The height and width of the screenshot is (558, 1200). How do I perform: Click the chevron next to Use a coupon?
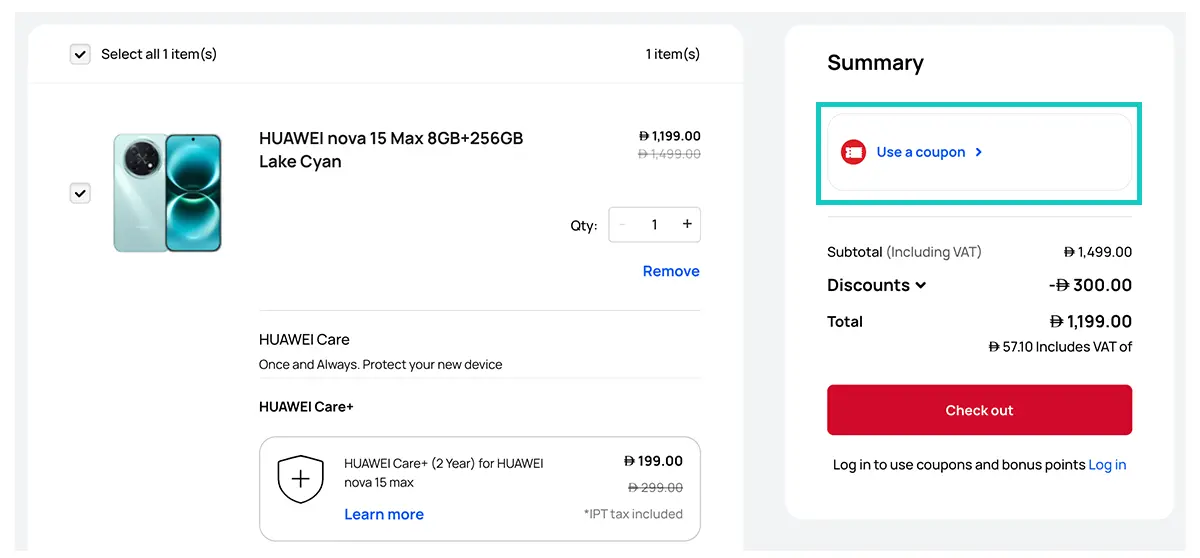[x=978, y=152]
